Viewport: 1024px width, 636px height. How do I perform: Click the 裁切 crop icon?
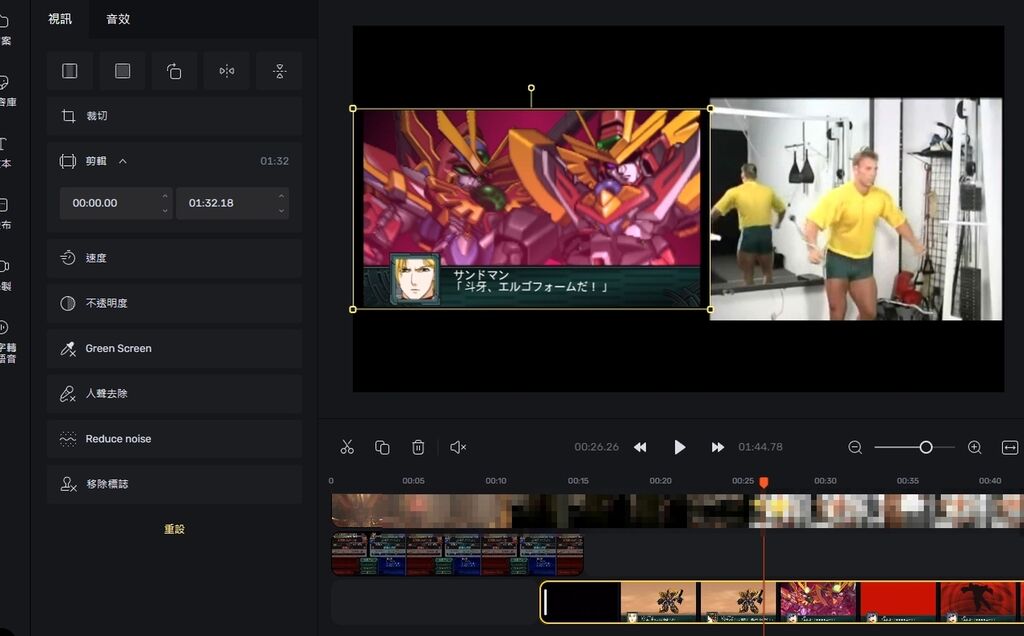click(x=68, y=116)
